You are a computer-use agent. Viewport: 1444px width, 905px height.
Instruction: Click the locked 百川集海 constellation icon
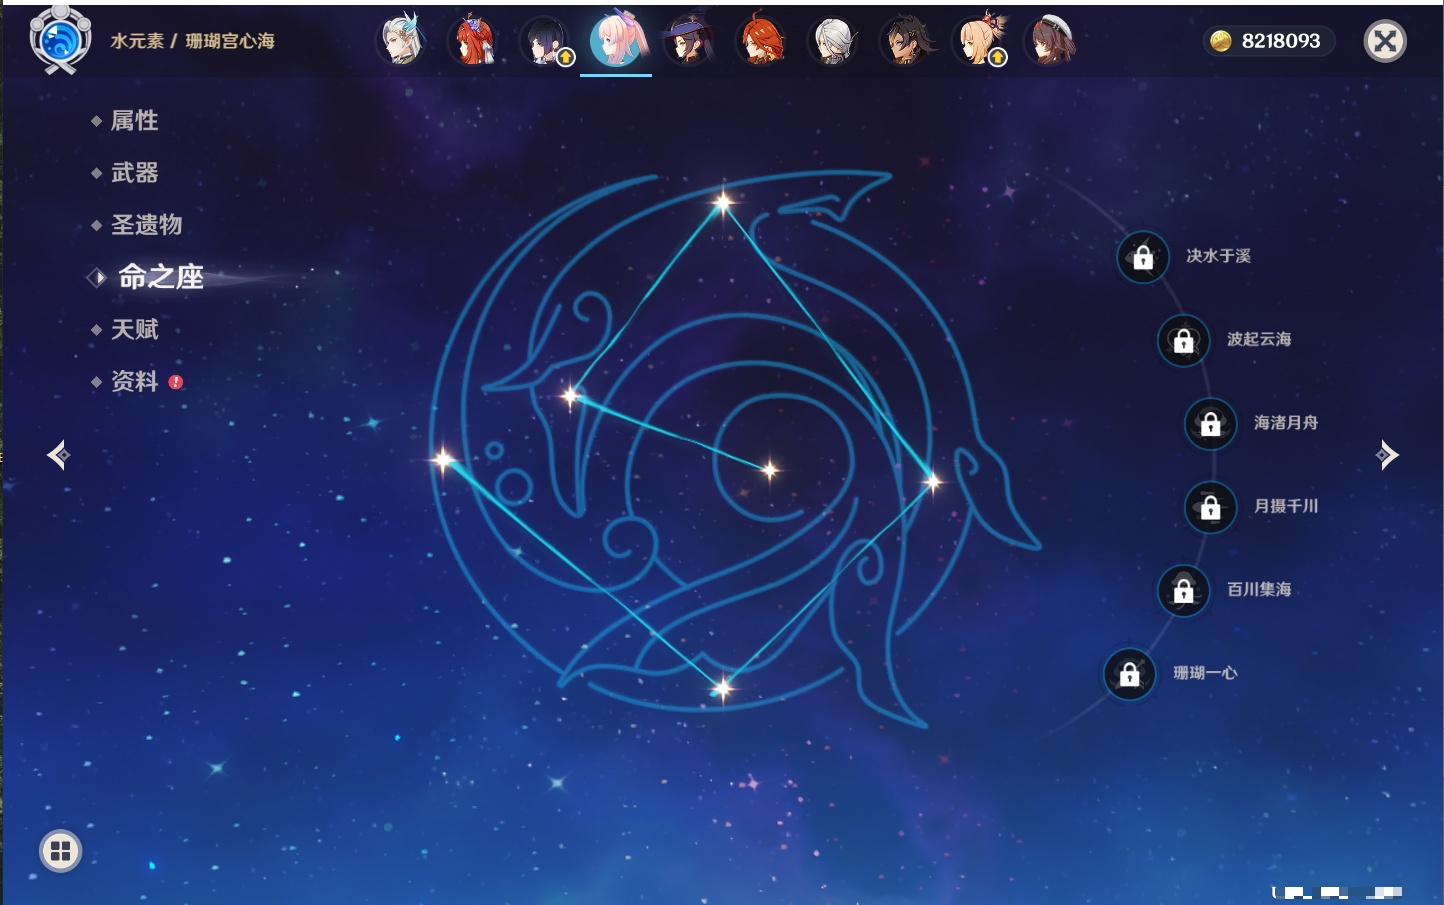pos(1183,590)
